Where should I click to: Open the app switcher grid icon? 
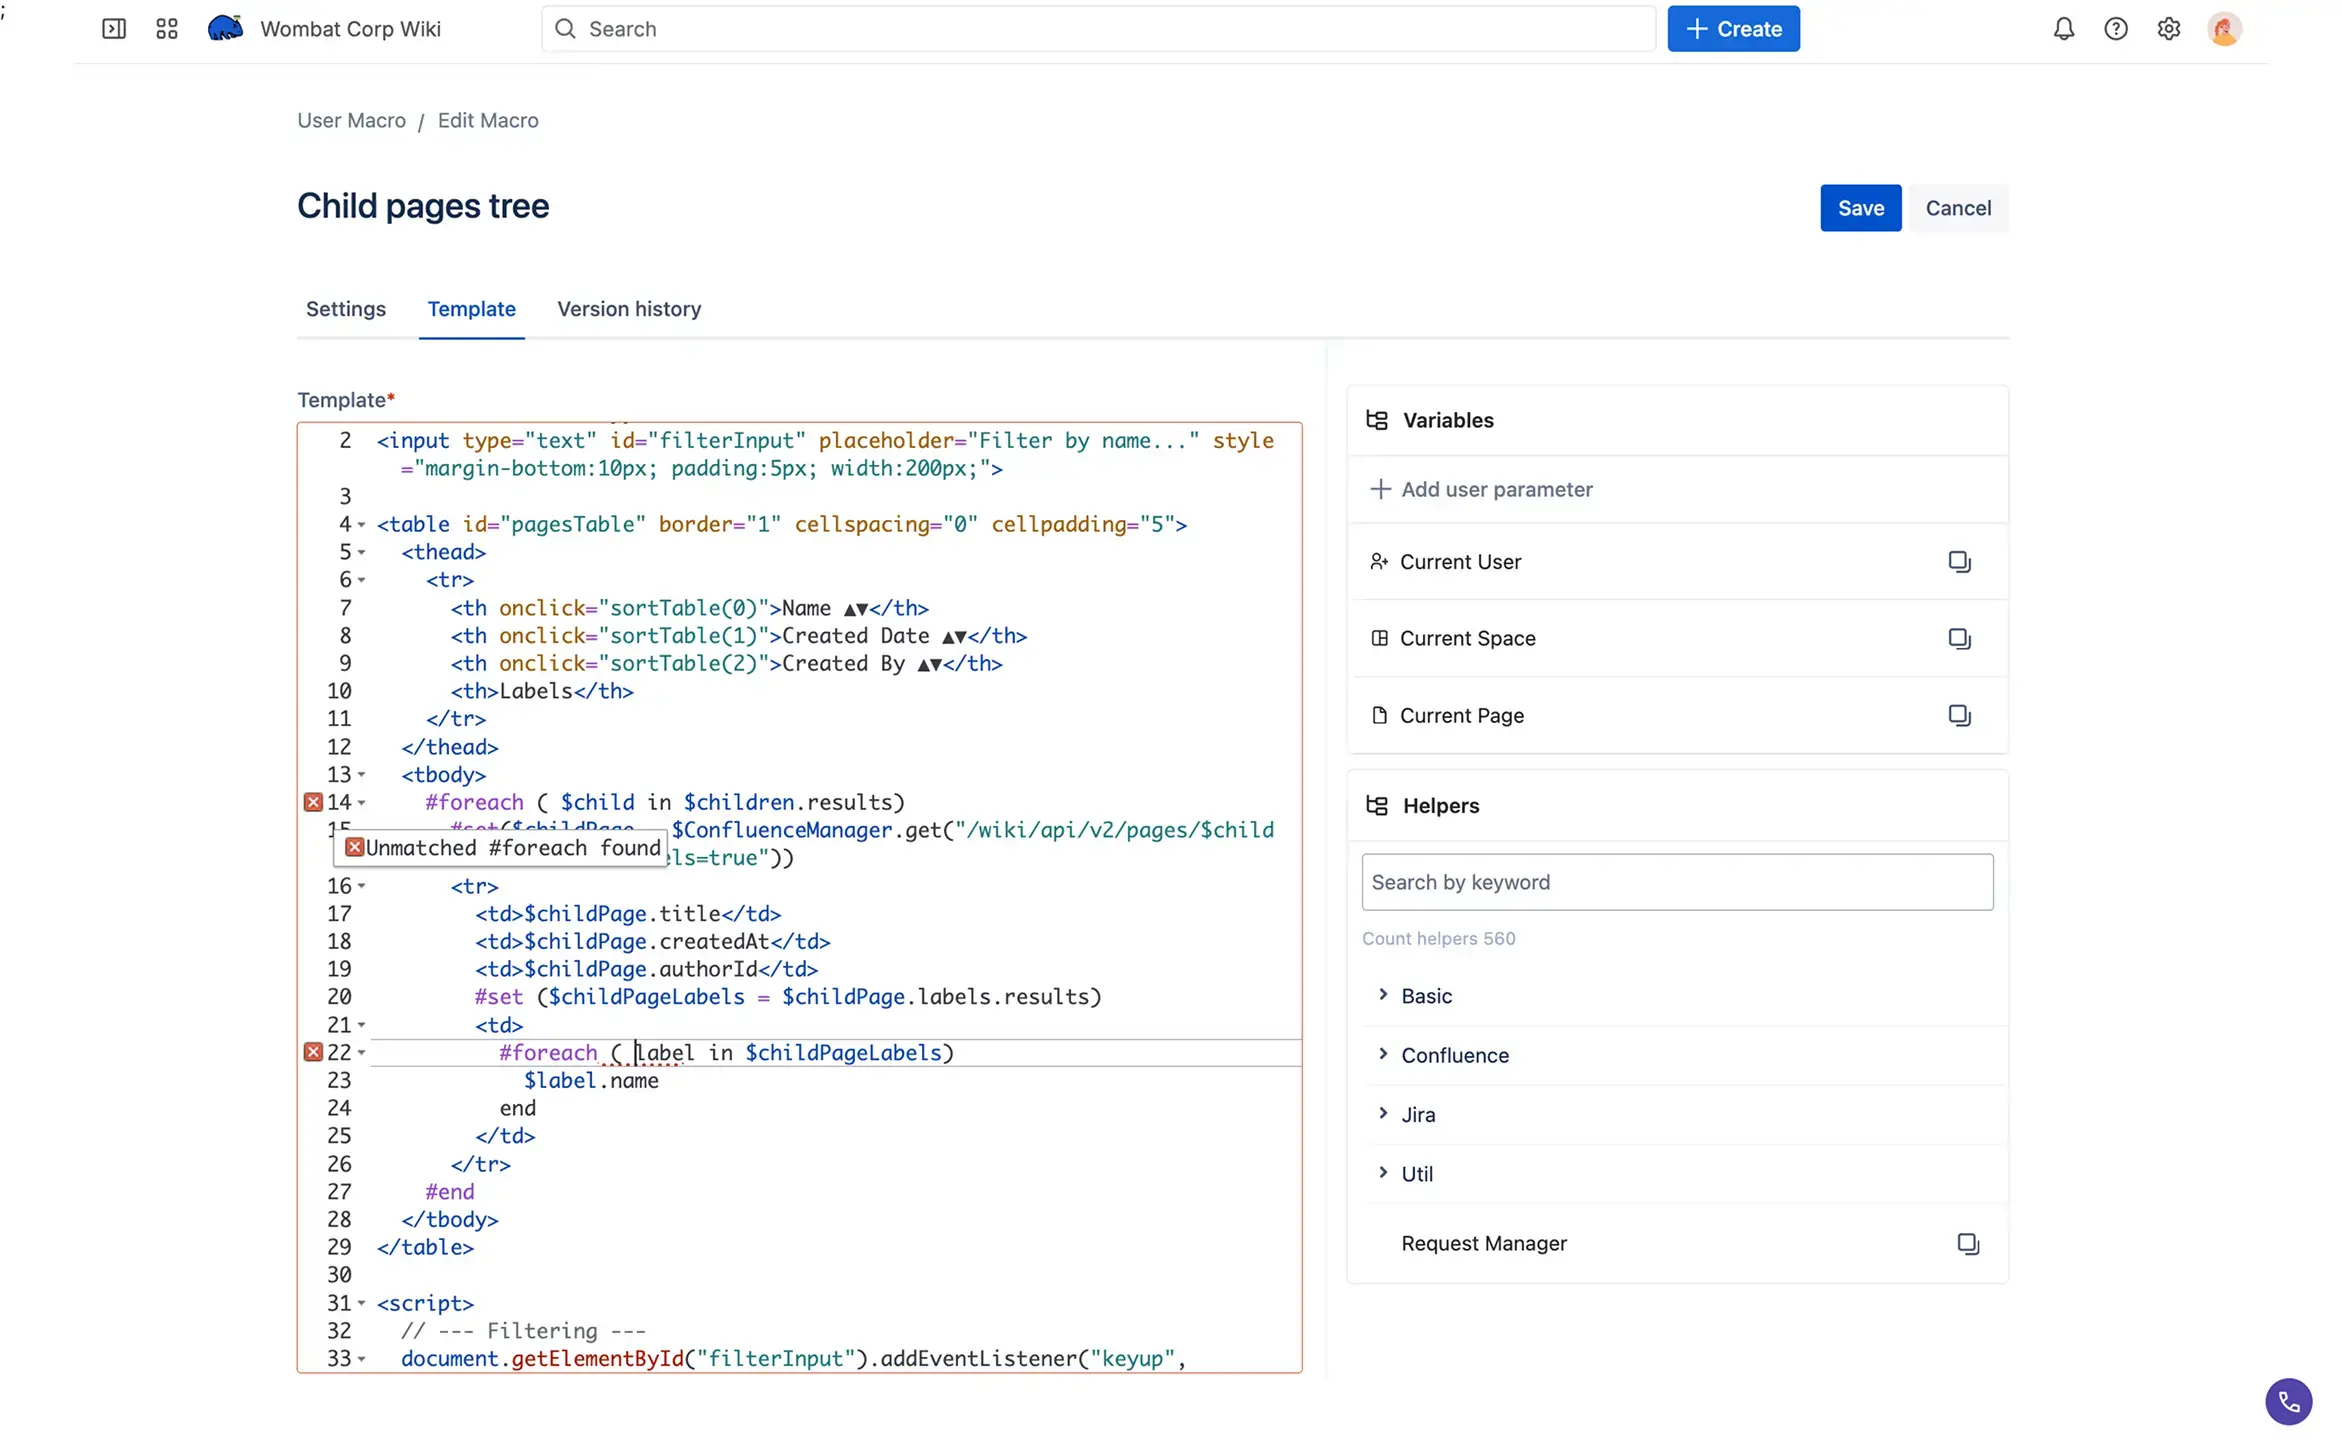[x=167, y=29]
